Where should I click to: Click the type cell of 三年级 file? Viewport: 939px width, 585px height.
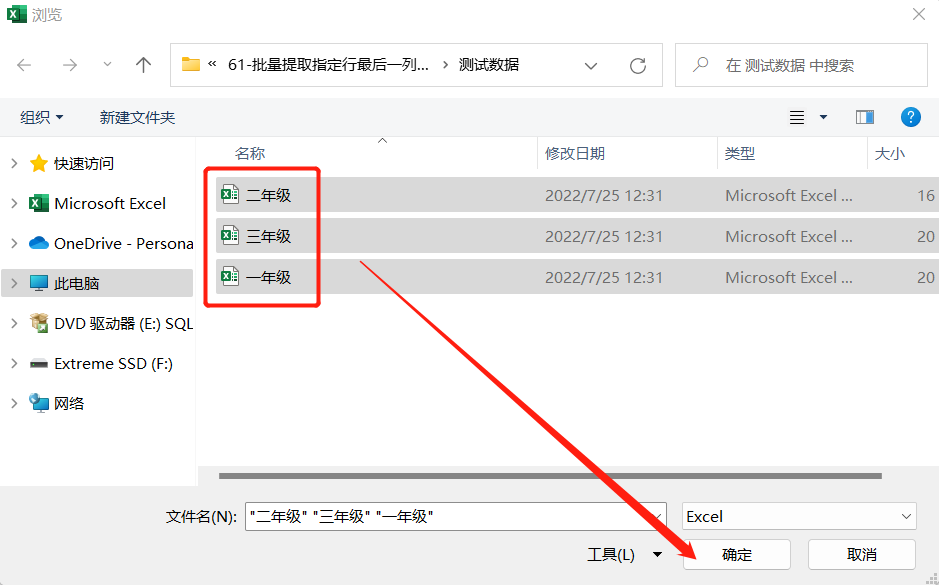789,237
